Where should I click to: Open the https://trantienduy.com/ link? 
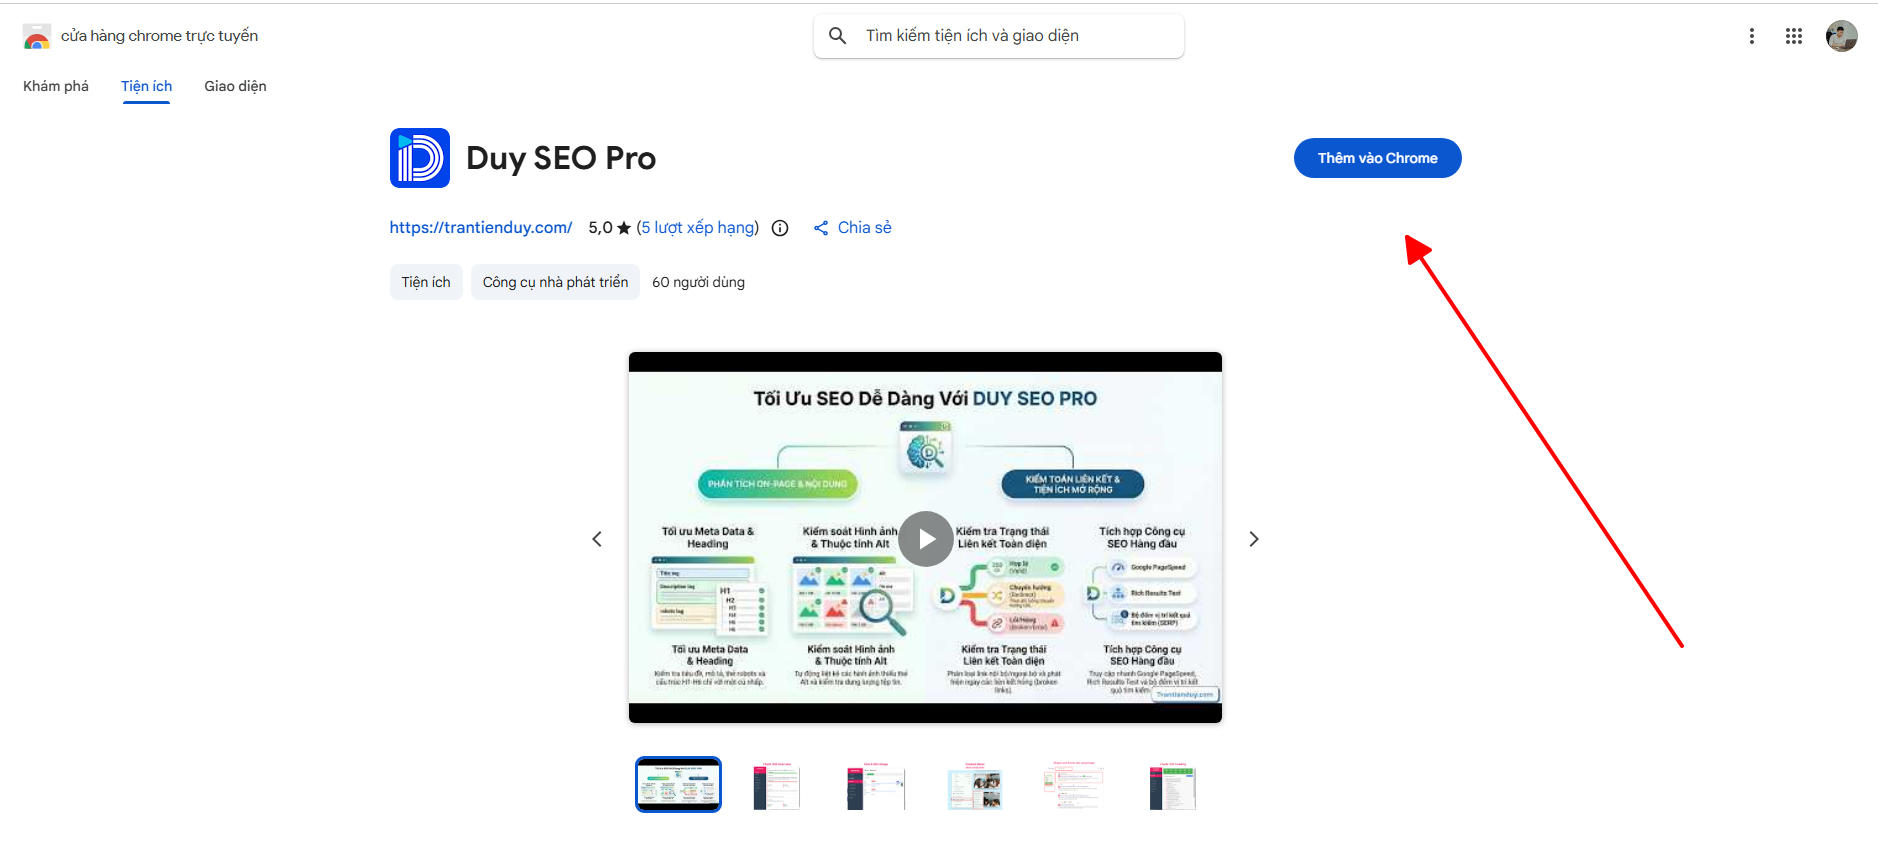point(481,228)
